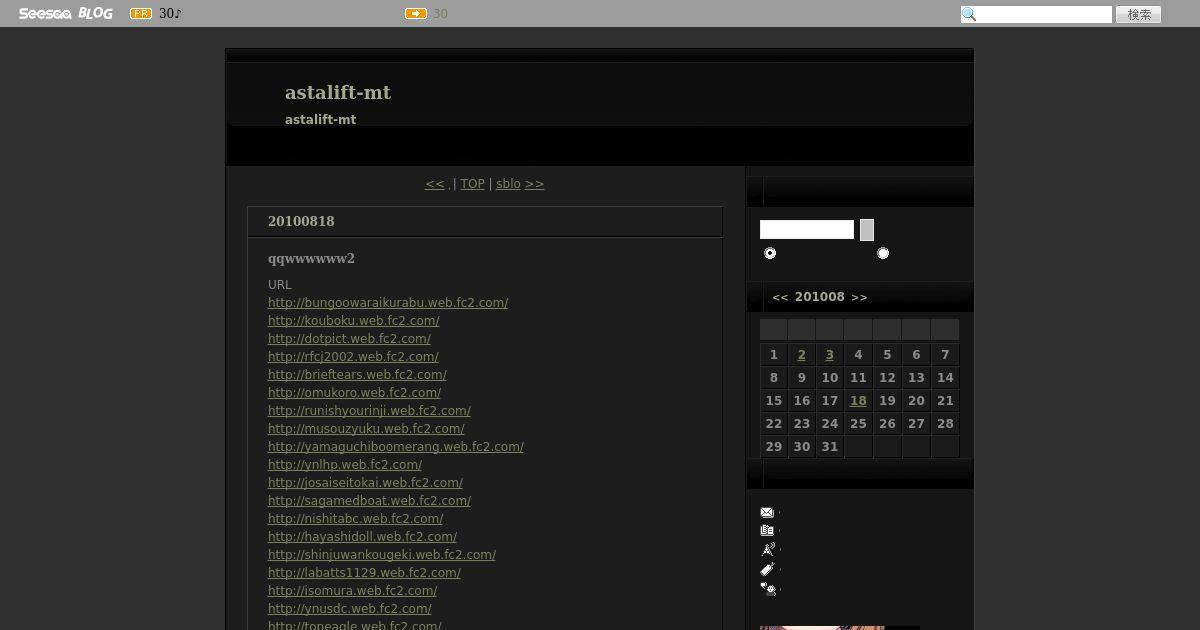The image size is (1200, 630).
Task: Click the tag label icon in sidebar
Action: coord(767,569)
